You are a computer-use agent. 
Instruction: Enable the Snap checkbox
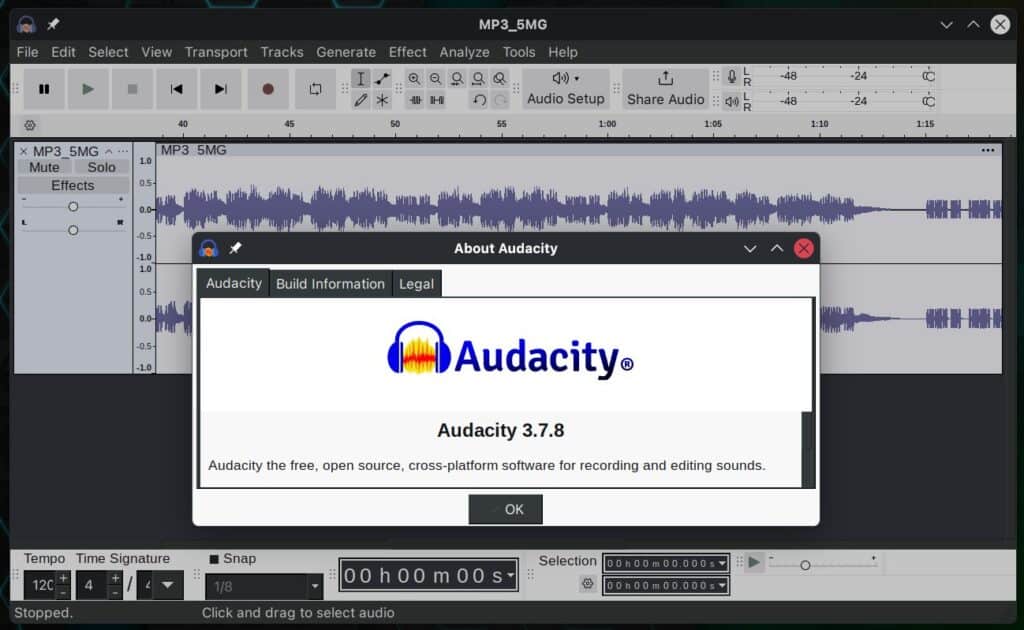click(214, 559)
